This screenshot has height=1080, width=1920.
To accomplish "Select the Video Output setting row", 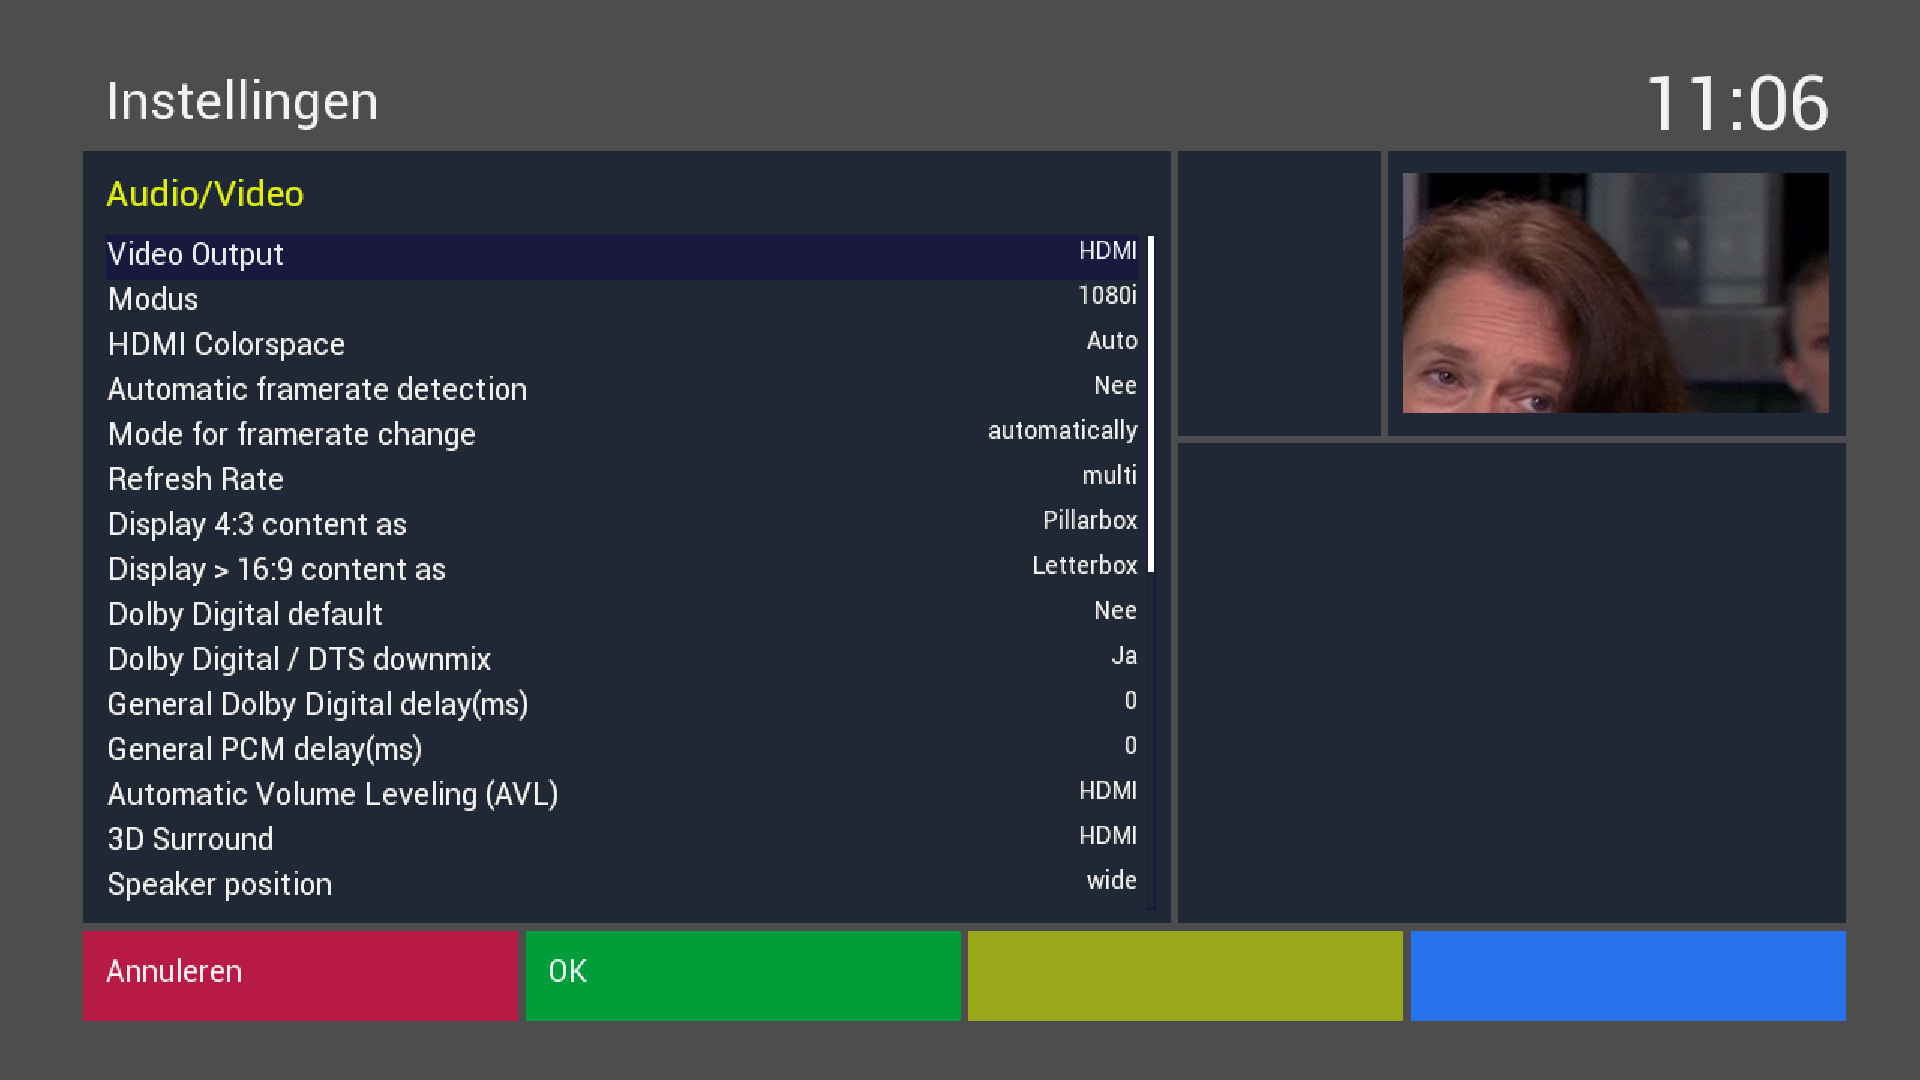I will coord(620,255).
